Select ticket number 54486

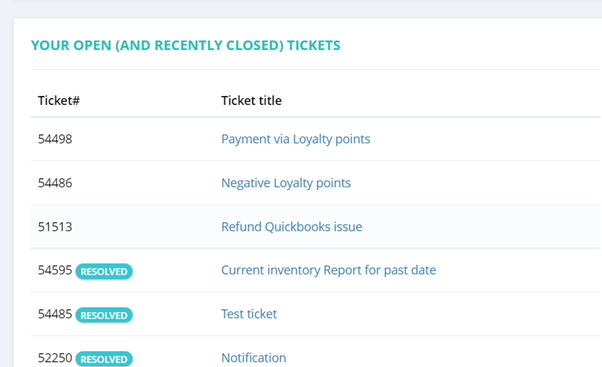55,183
